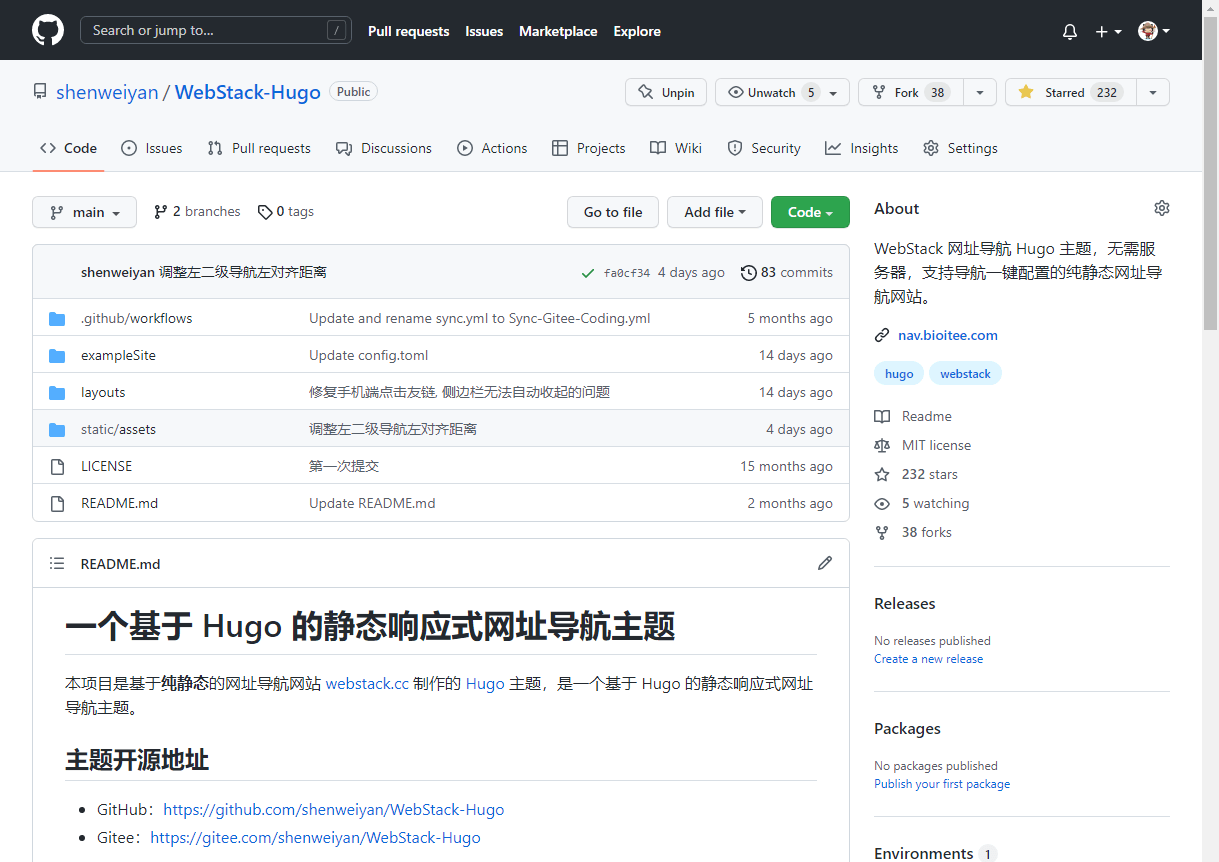Open the notifications bell
This screenshot has width=1219, height=862.
1070,31
